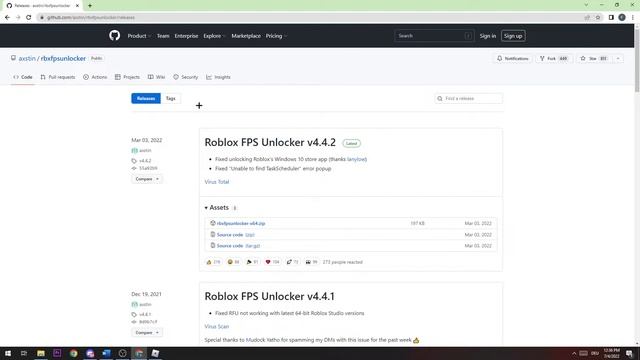The image size is (640, 360).
Task: Open the Compare dropdown for v4.4.1
Action: click(x=147, y=333)
